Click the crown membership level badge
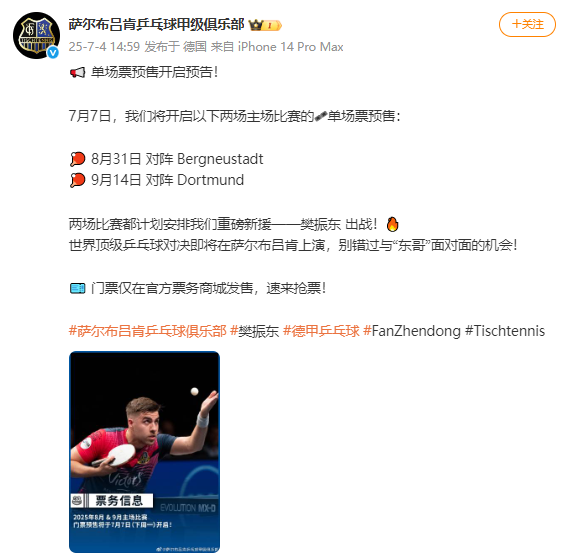Image resolution: width=572 pixels, height=556 pixels. tap(265, 25)
